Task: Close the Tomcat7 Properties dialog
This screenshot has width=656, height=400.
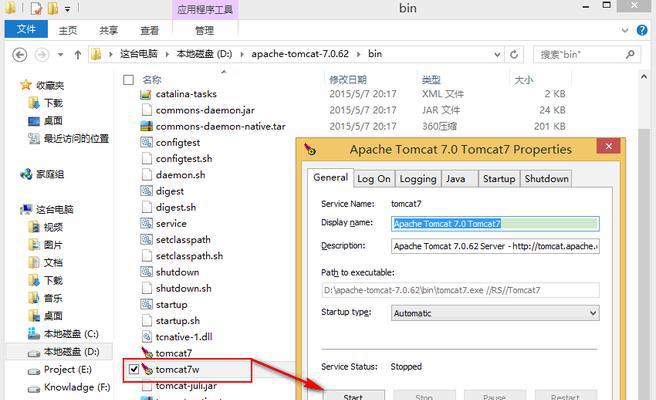Action: 609,146
